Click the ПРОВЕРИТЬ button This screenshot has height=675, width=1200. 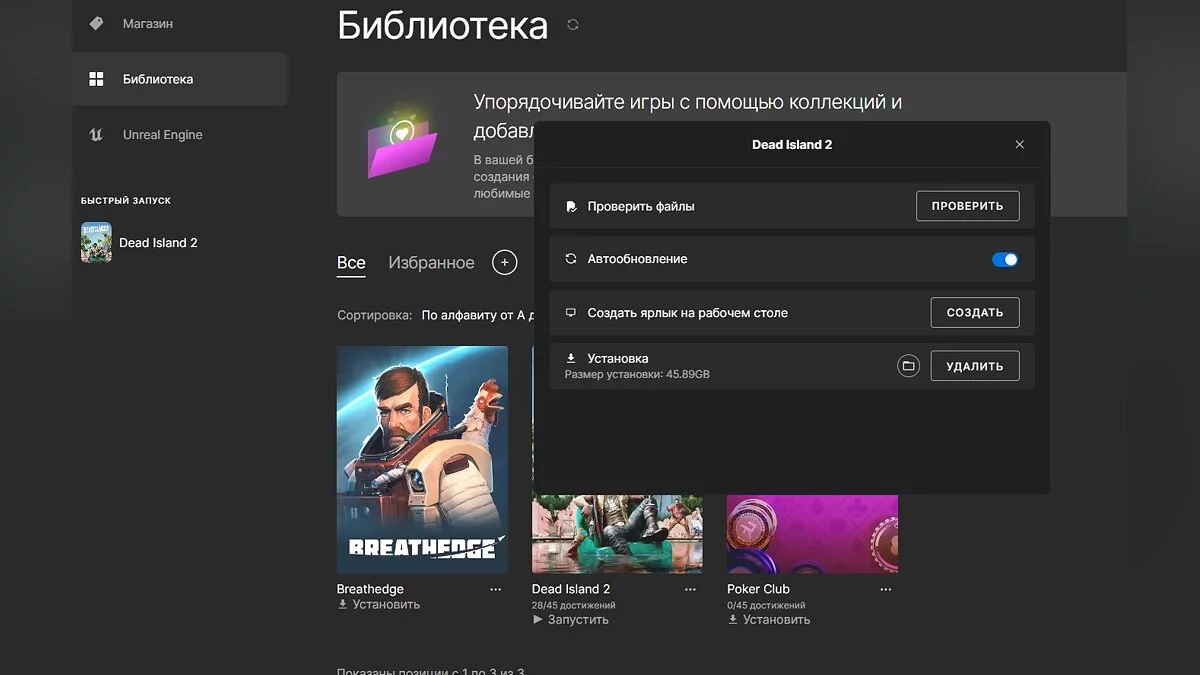(x=968, y=206)
